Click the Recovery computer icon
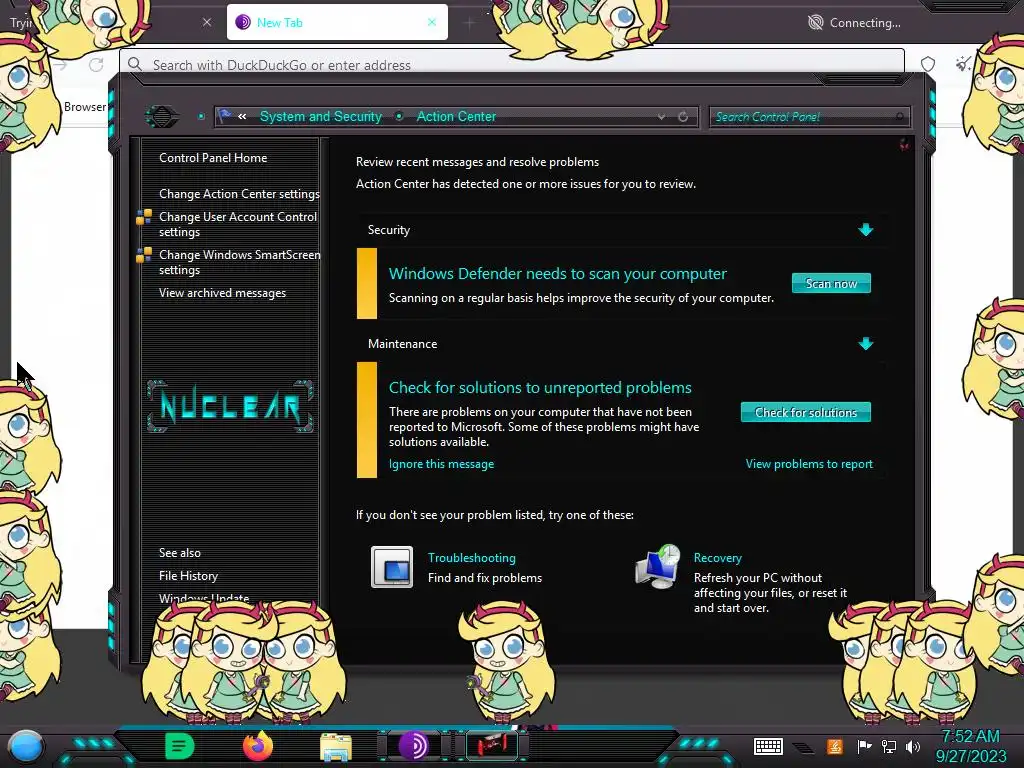Screen dimensions: 1024x768 point(658,566)
